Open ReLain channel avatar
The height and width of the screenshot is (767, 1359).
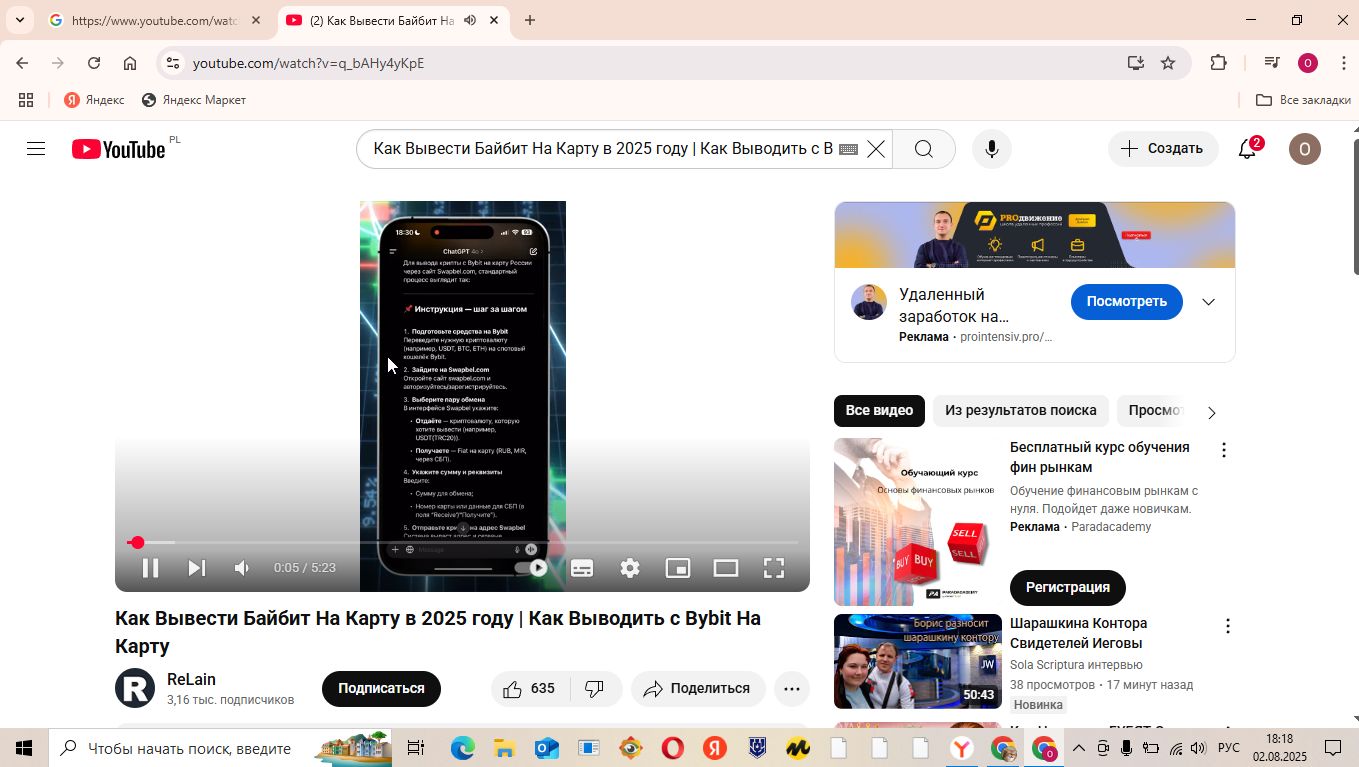pyautogui.click(x=135, y=689)
